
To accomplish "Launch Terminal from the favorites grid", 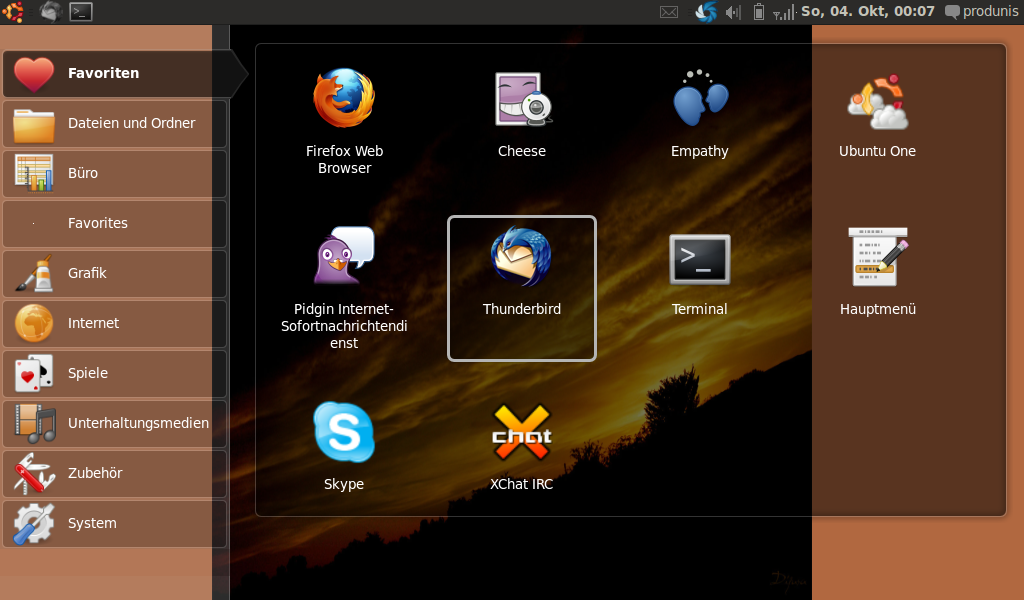I will [x=699, y=274].
